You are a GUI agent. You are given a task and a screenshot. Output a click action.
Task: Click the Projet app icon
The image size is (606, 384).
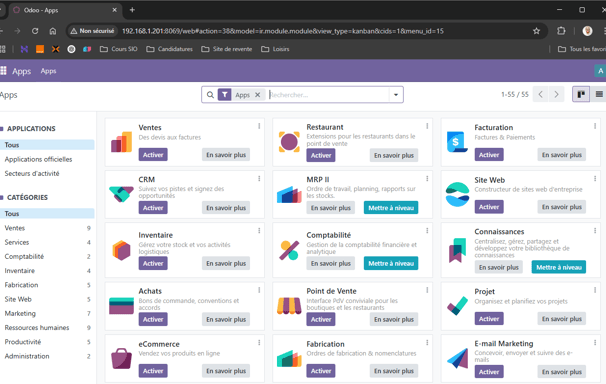(x=457, y=306)
